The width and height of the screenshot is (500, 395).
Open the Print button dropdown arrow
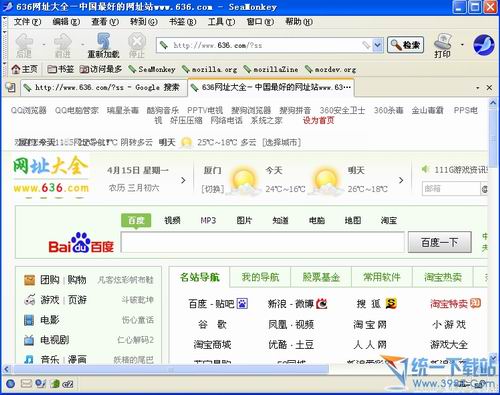[462, 45]
